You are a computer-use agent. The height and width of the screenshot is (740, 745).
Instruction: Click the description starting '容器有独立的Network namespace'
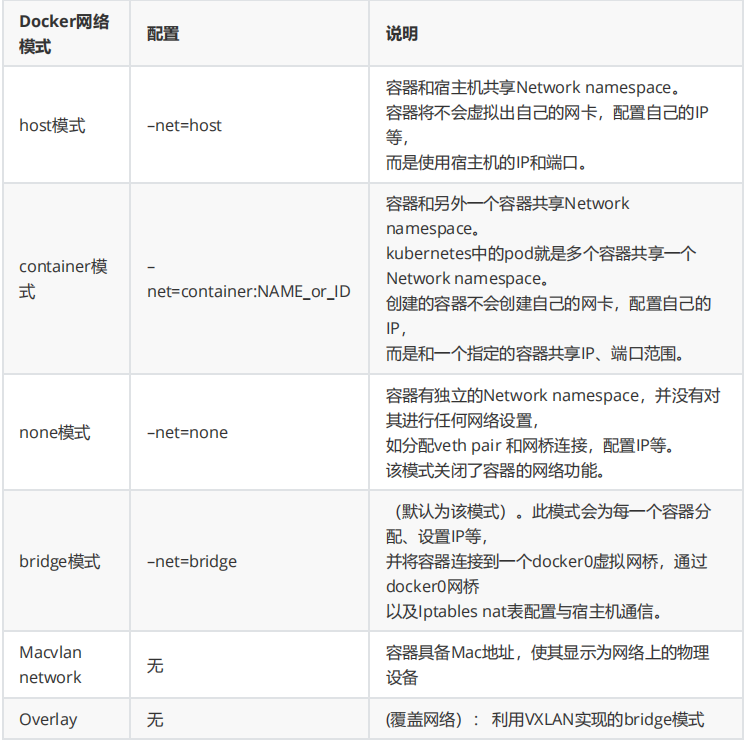tap(553, 433)
